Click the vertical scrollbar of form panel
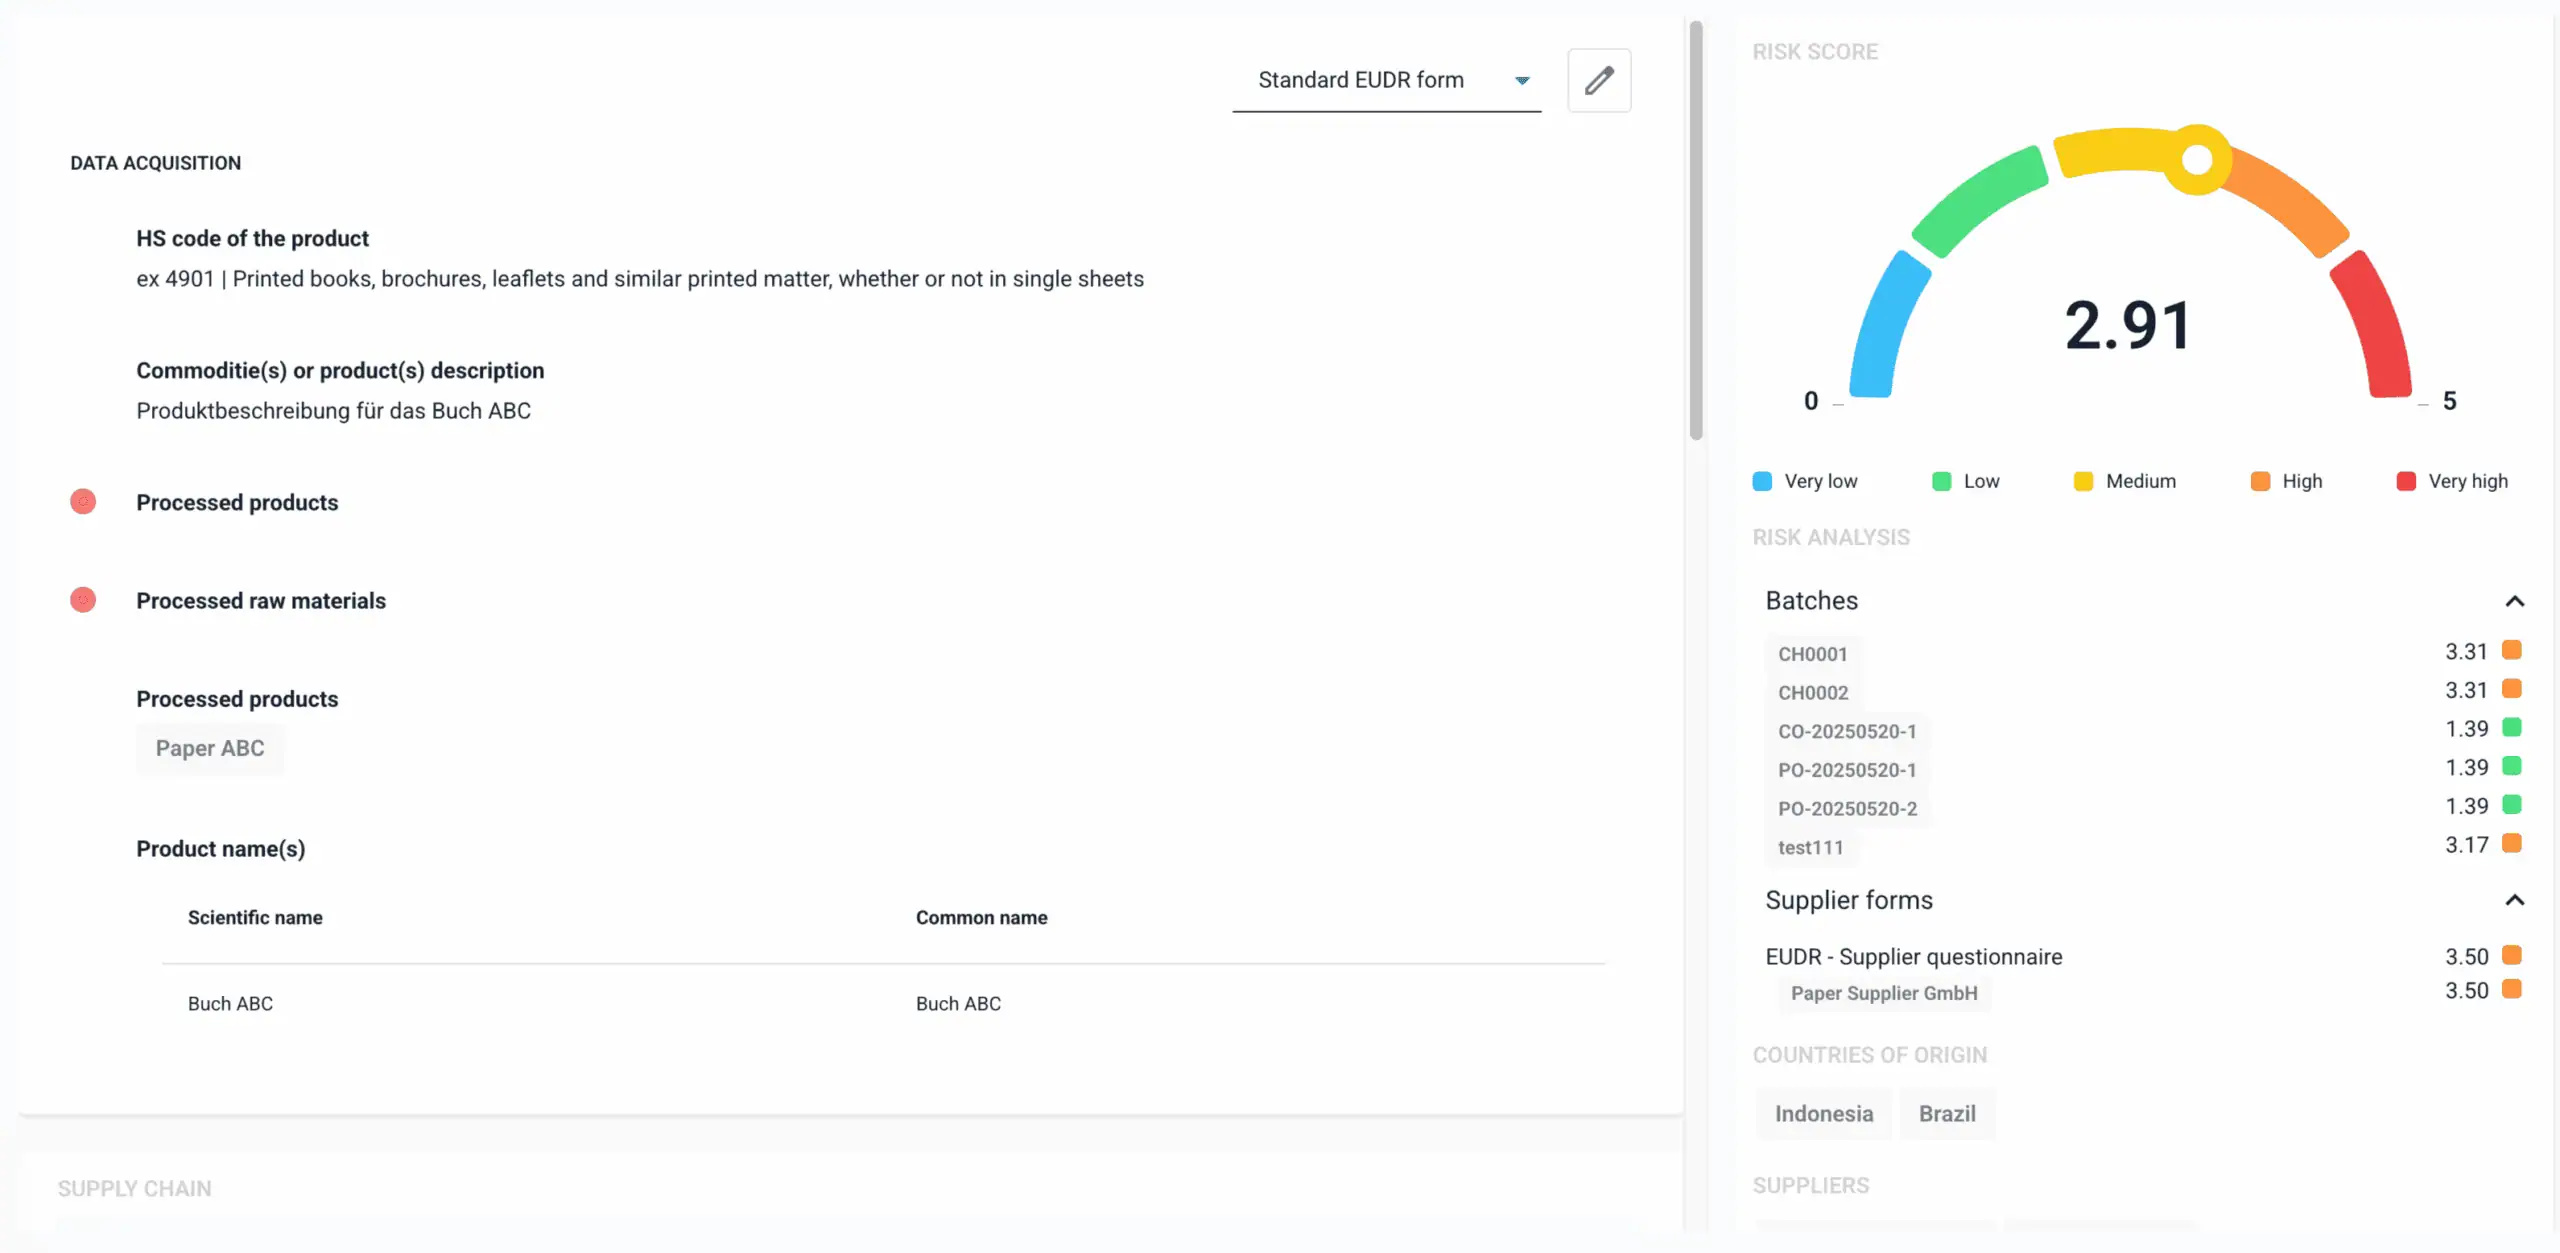The image size is (2560, 1253). click(1695, 230)
